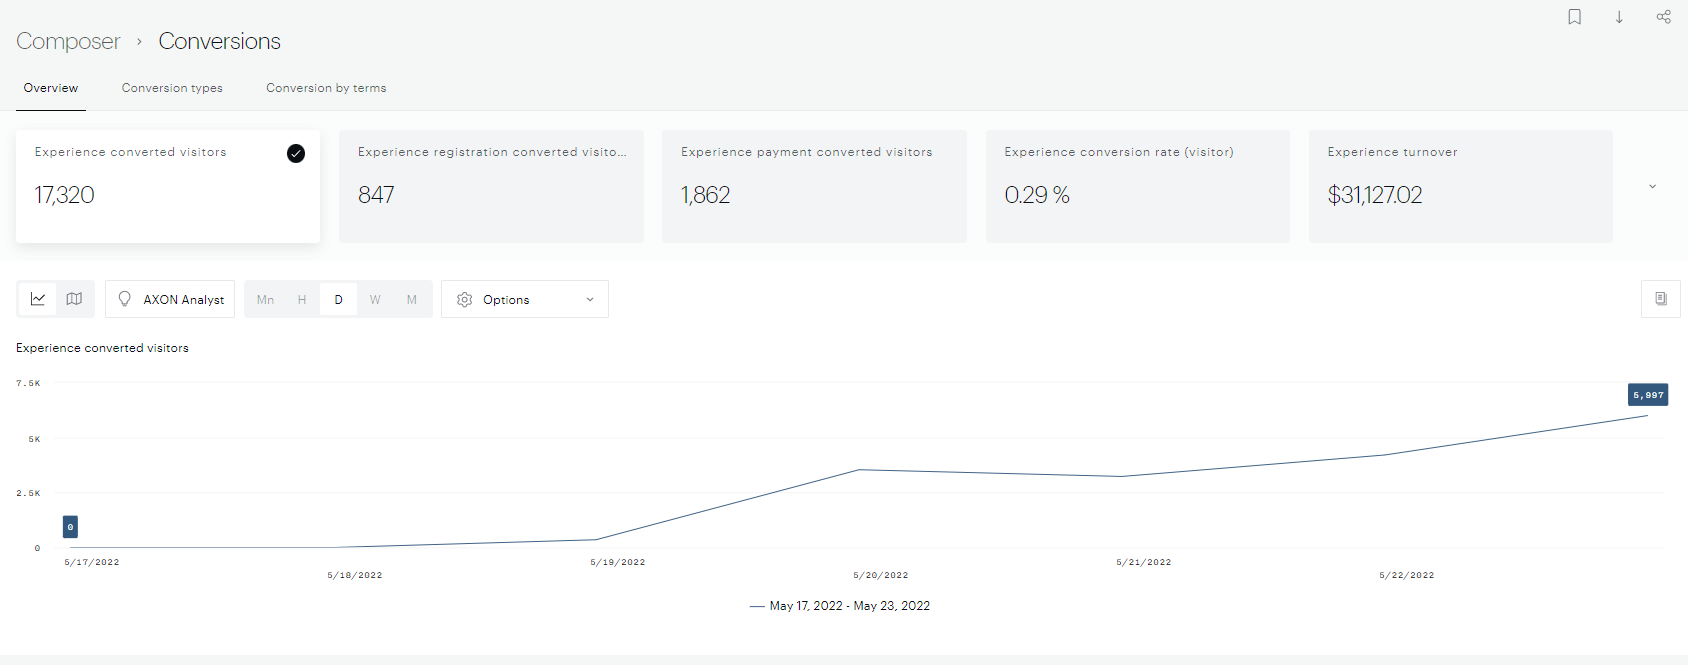
Task: Expand more metric cards with chevron
Action: 1652,186
